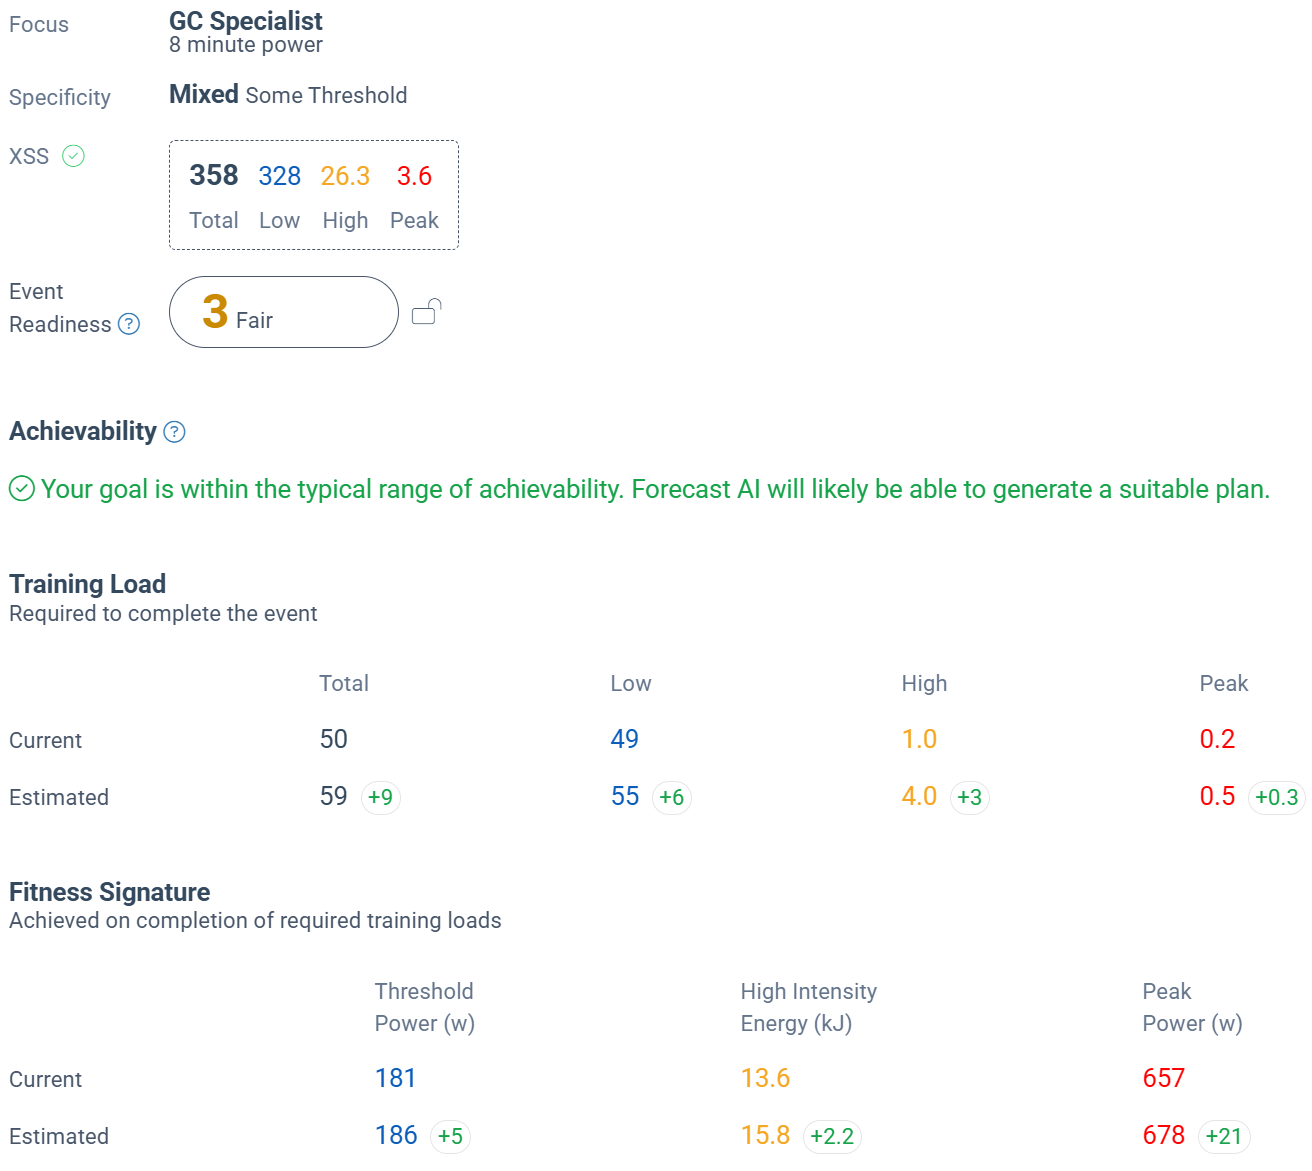Click the +2.2 High Intensity Energy badge
Screen dimensions: 1312x1171
click(832, 1136)
